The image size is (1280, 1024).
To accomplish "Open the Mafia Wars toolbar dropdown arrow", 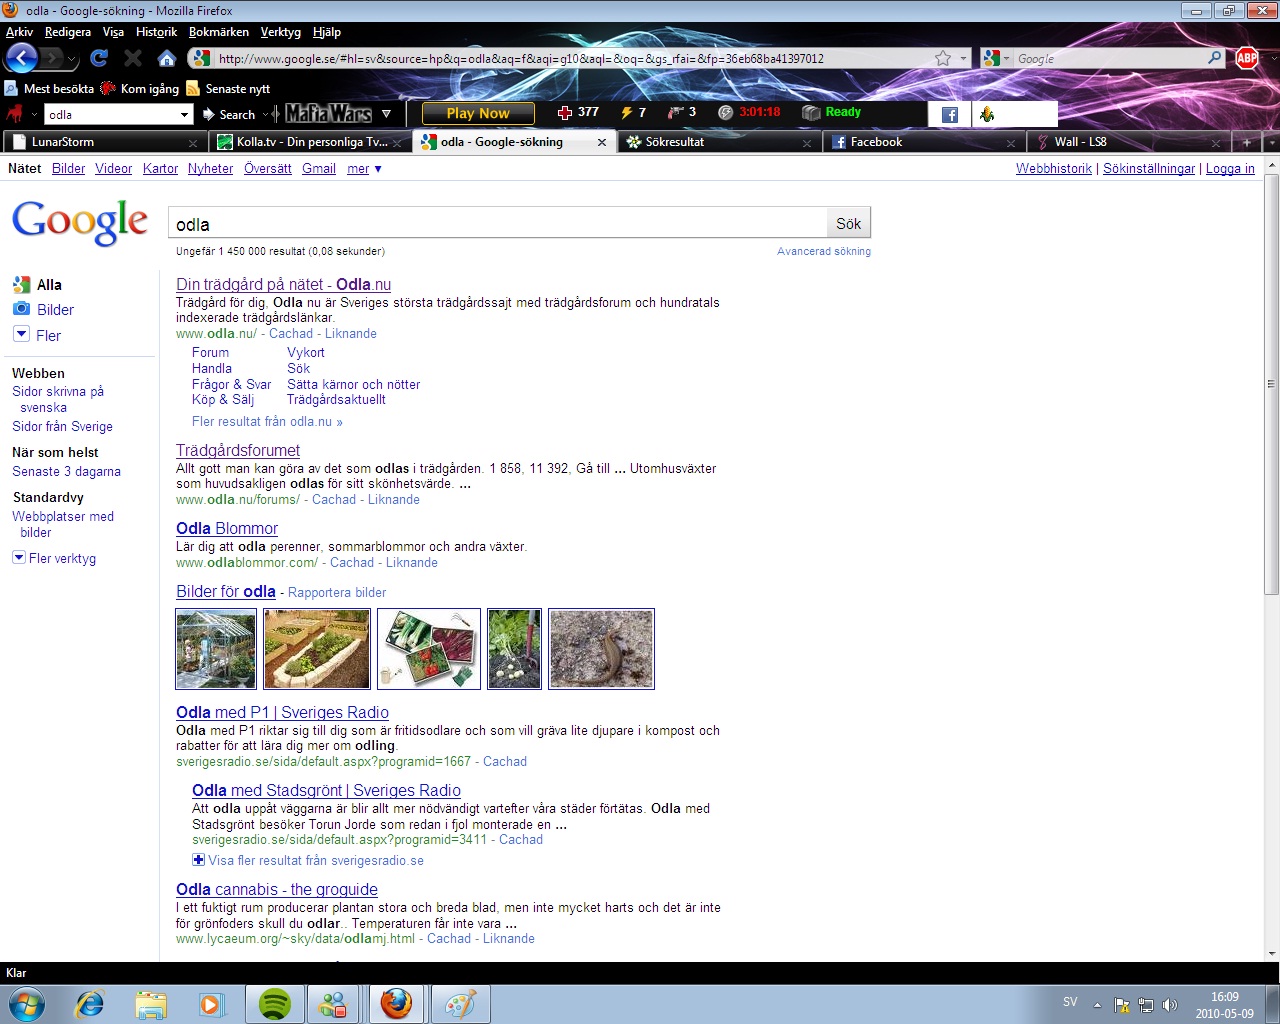I will point(386,114).
